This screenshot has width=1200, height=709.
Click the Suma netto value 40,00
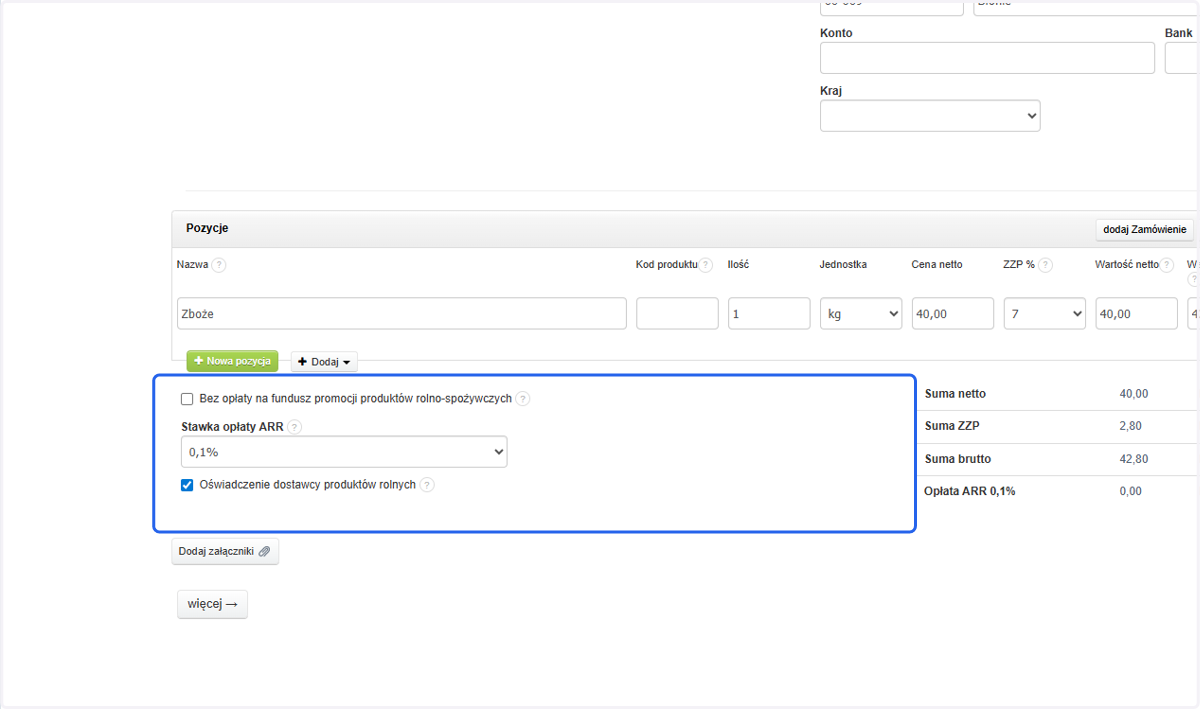[x=1134, y=394]
